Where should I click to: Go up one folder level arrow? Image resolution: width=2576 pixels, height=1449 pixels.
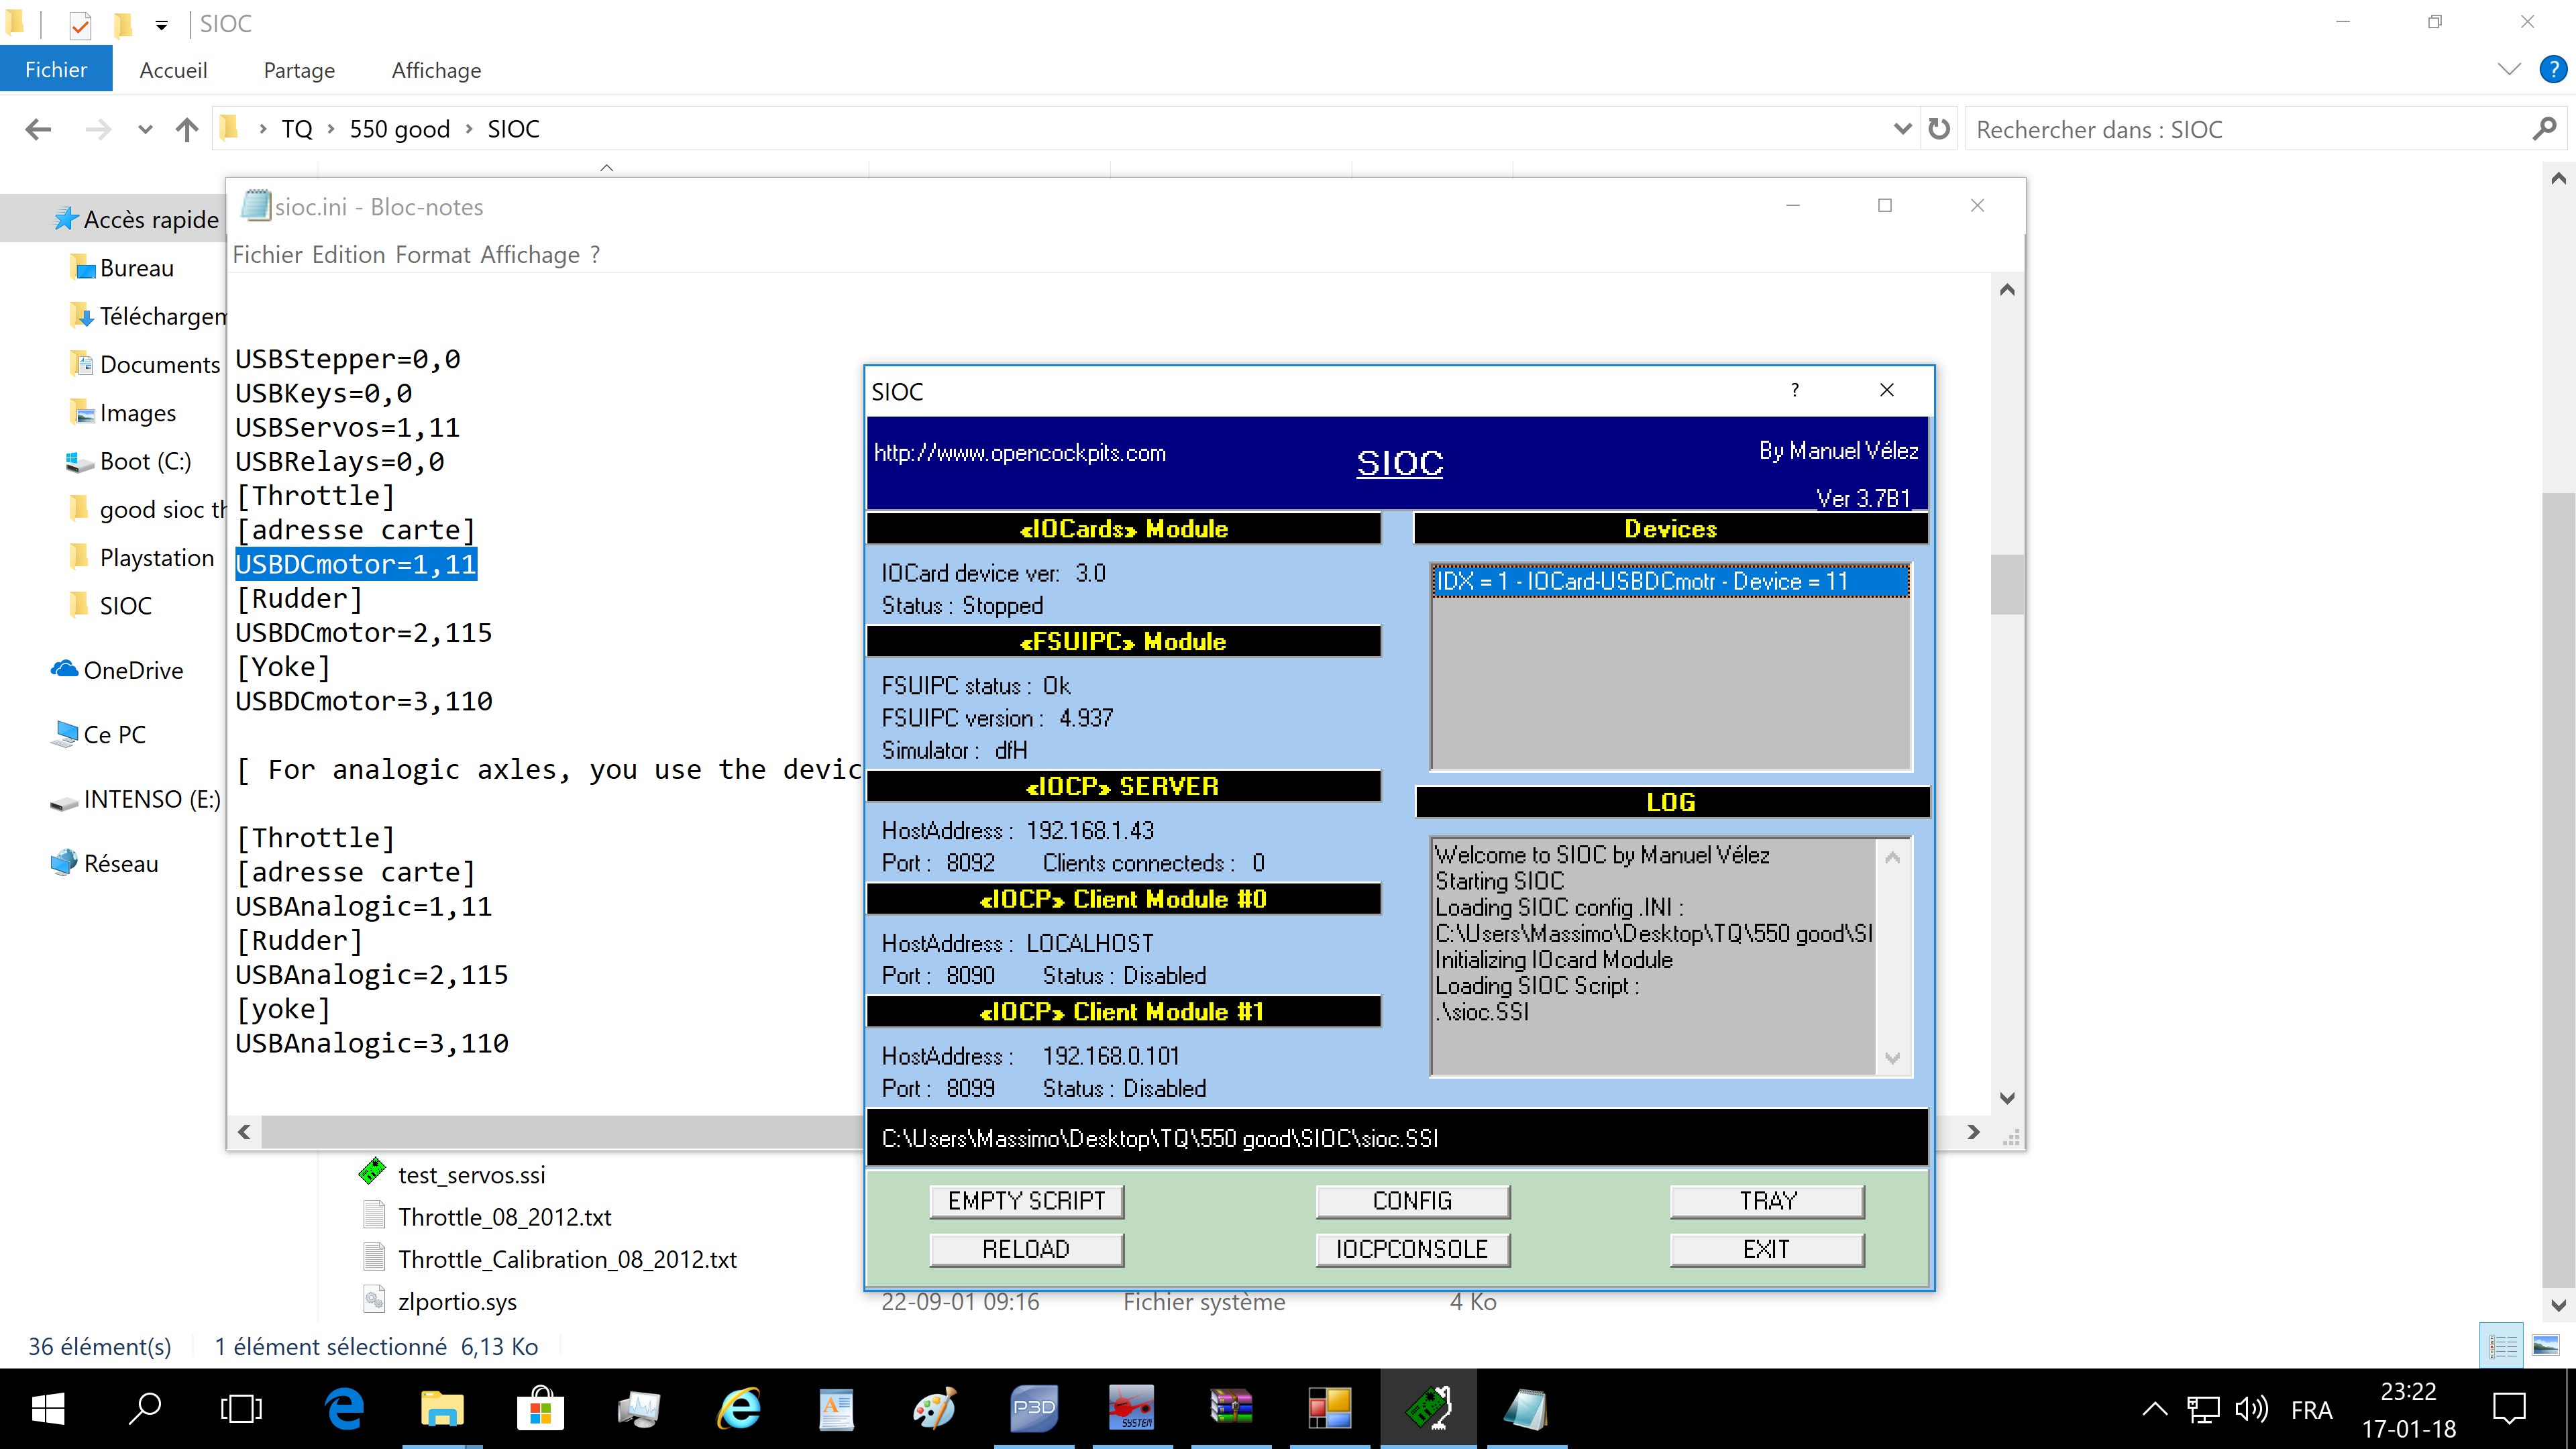[187, 129]
